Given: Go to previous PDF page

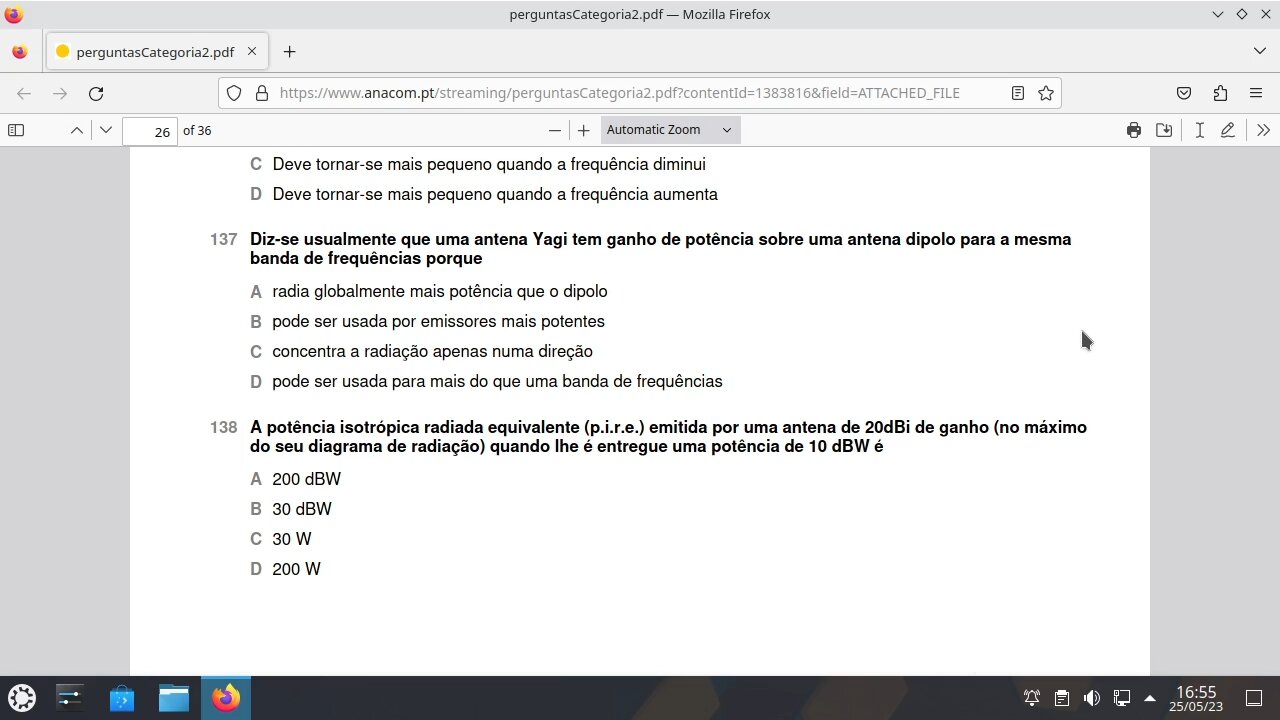Looking at the screenshot, I should [x=76, y=130].
